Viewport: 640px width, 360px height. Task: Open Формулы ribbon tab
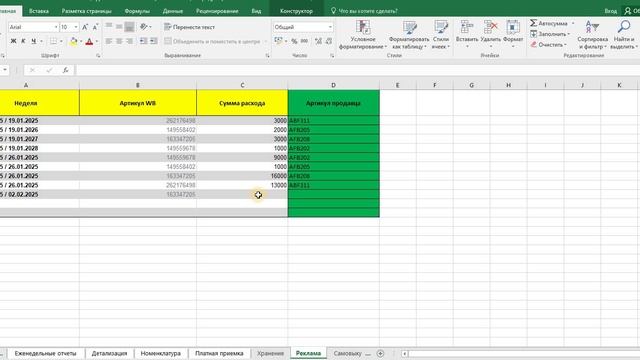pos(137,11)
